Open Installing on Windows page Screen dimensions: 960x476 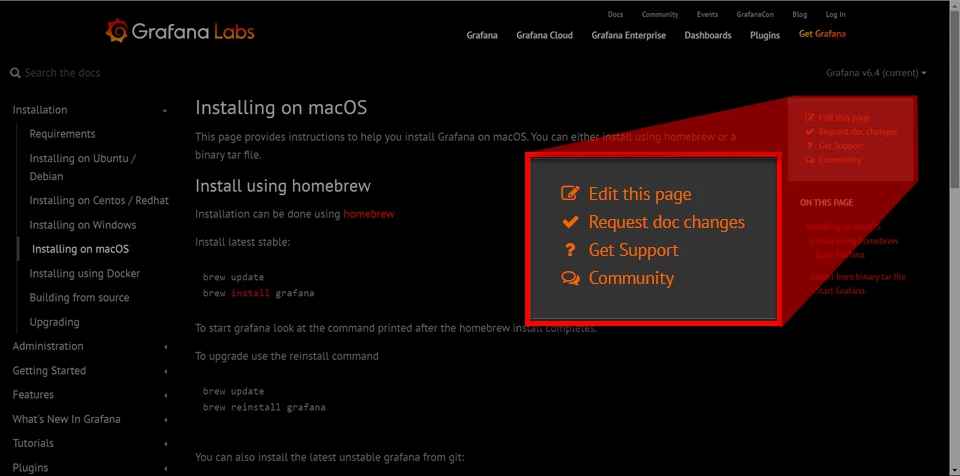[83, 225]
